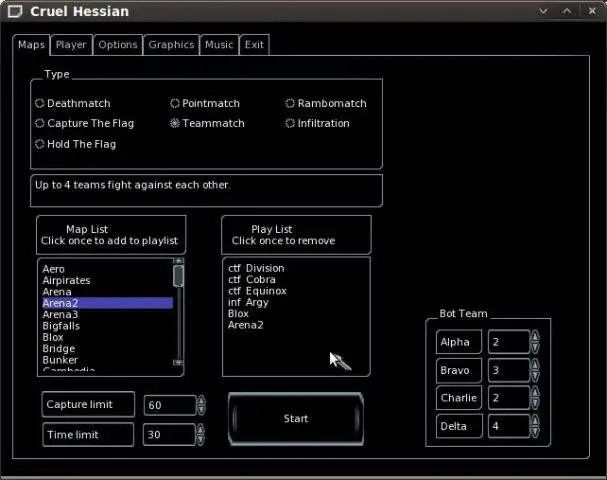Add Aero map to playlist
Viewport: 607px width, 480px height.
pyautogui.click(x=107, y=269)
